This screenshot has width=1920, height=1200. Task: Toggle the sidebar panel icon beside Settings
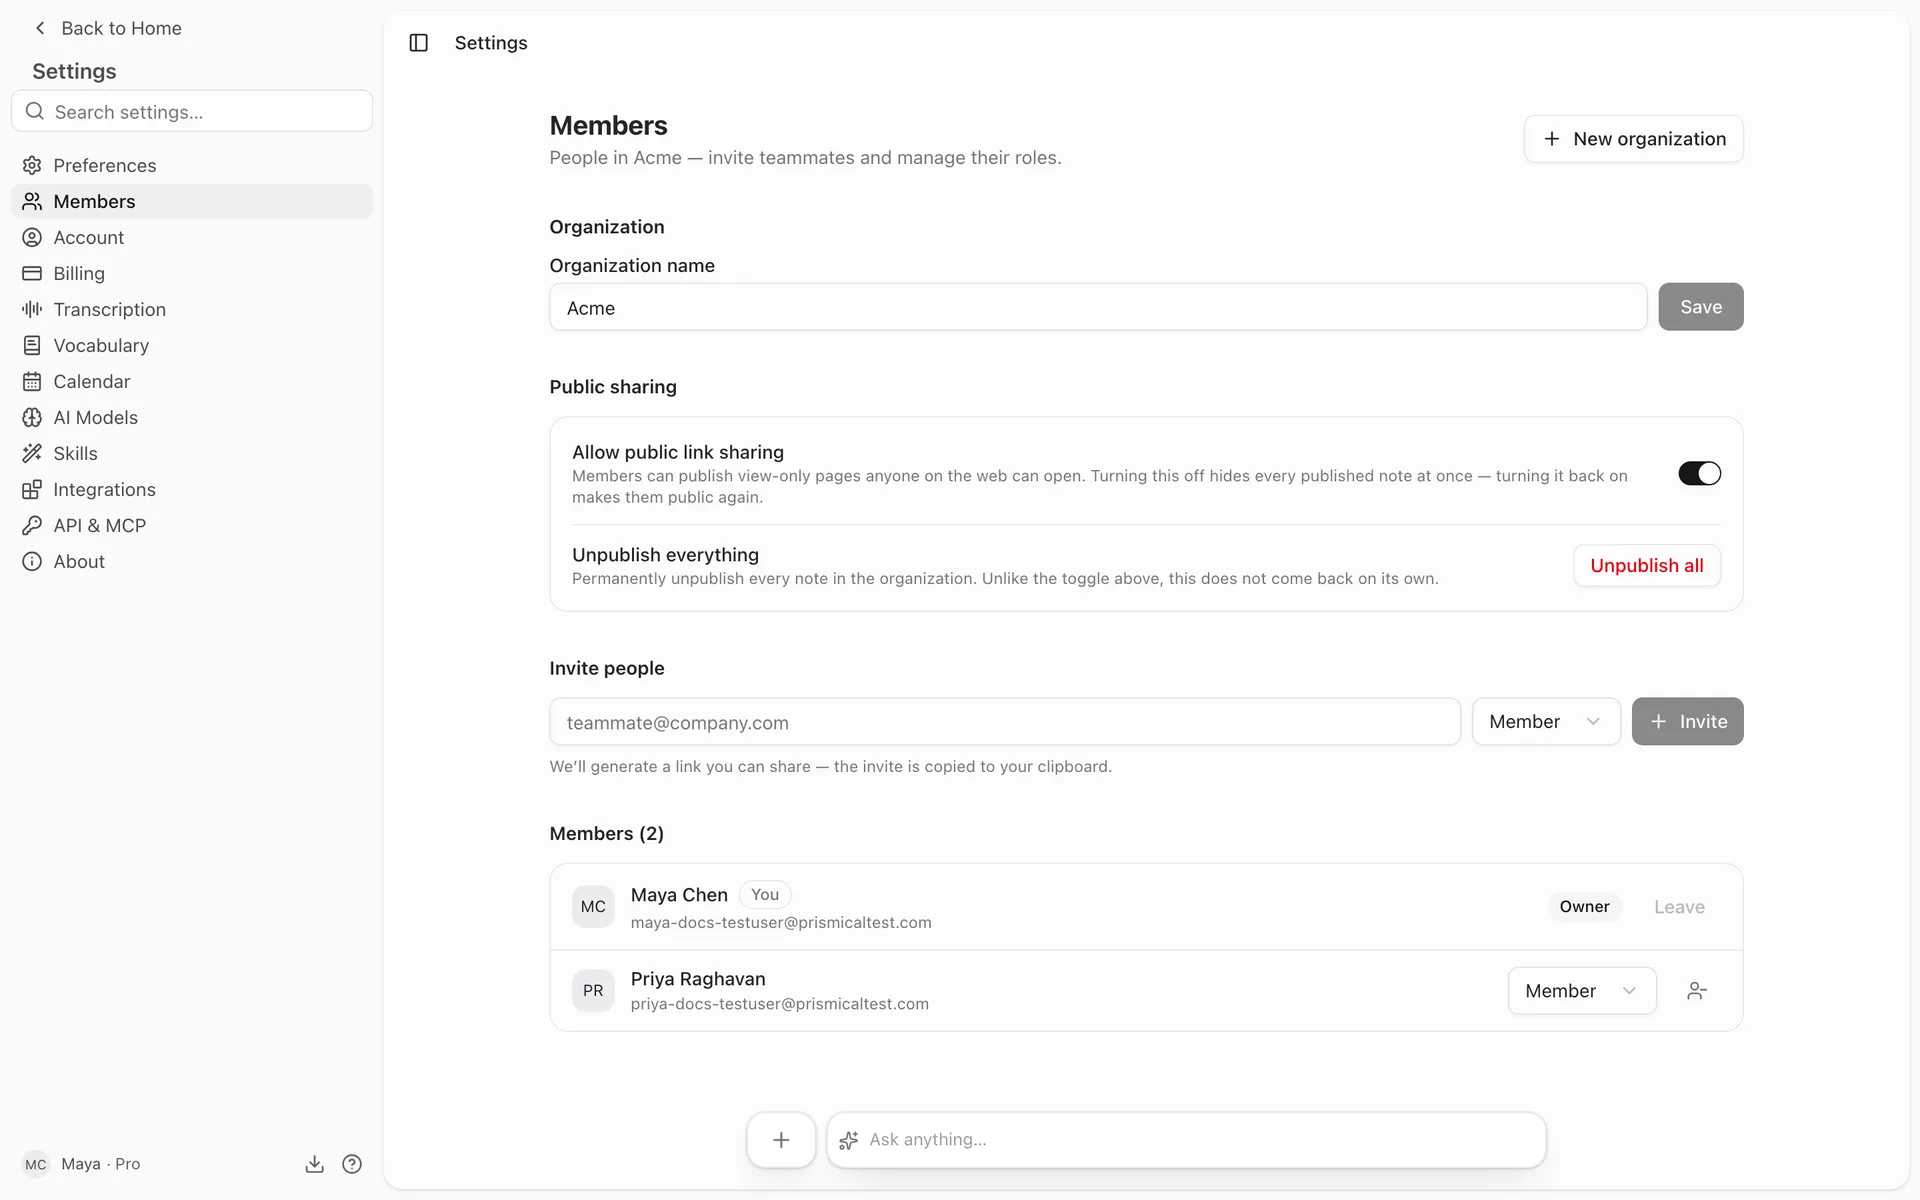[419, 43]
